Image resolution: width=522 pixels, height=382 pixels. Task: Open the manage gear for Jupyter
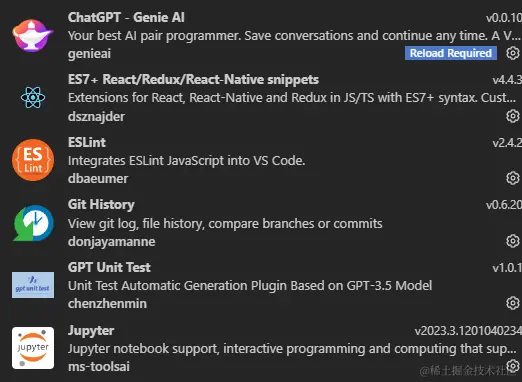click(513, 366)
